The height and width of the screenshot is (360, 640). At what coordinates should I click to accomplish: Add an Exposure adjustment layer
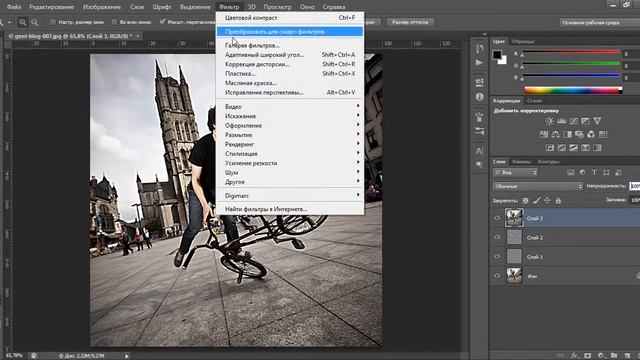(x=585, y=121)
